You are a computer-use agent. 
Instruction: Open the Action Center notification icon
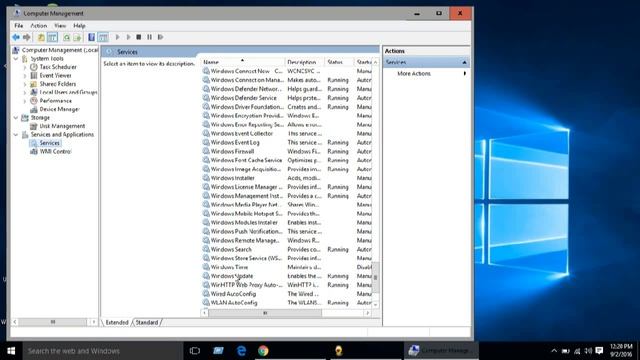[x=599, y=351]
